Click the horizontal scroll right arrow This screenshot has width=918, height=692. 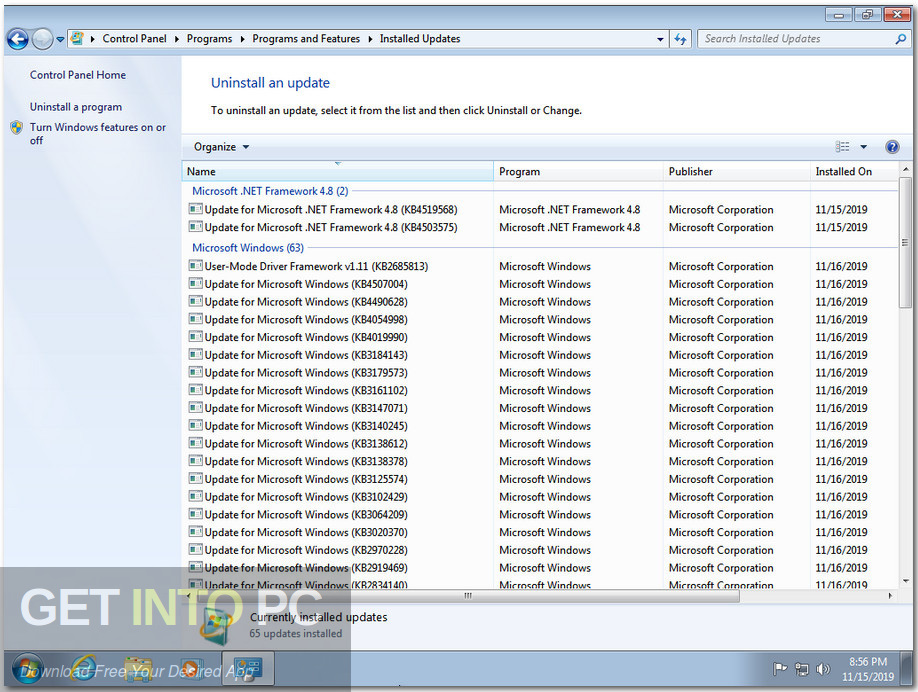pyautogui.click(x=890, y=596)
